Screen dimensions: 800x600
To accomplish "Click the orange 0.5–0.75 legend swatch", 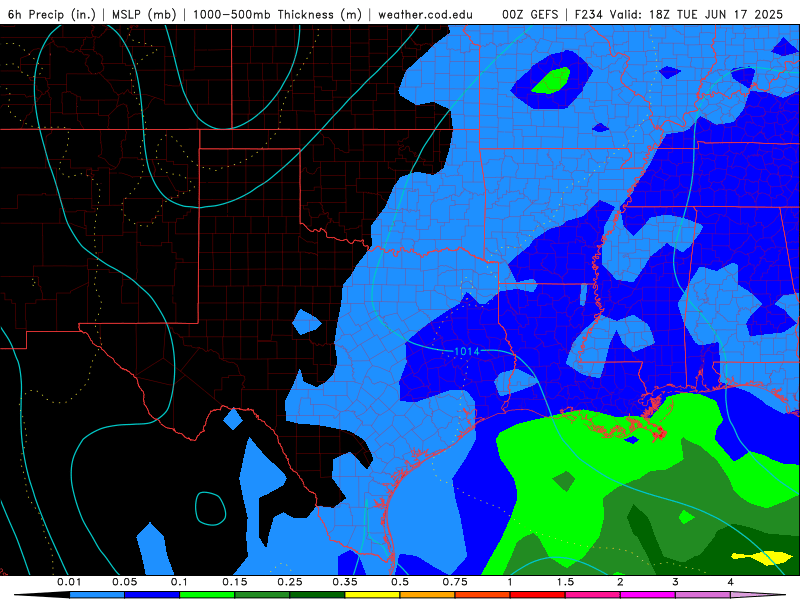I will [428, 595].
